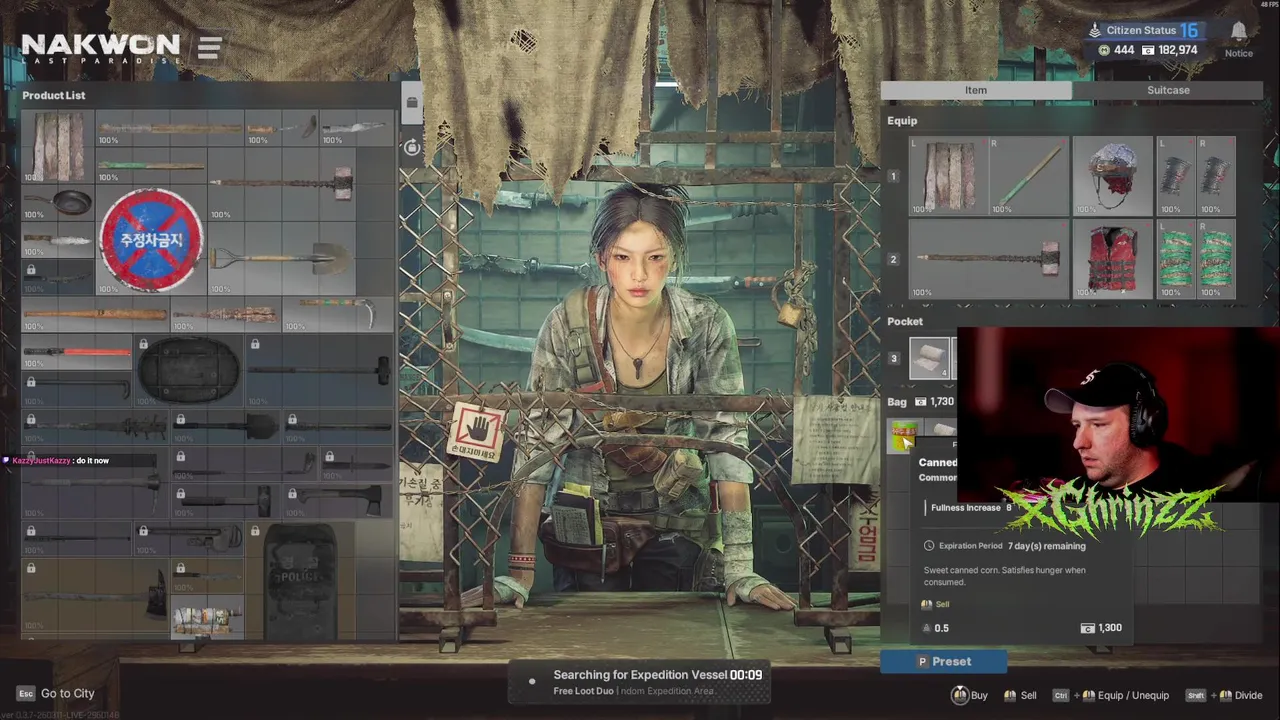
Task: Select the sickle in Product List
Action: 338,315
